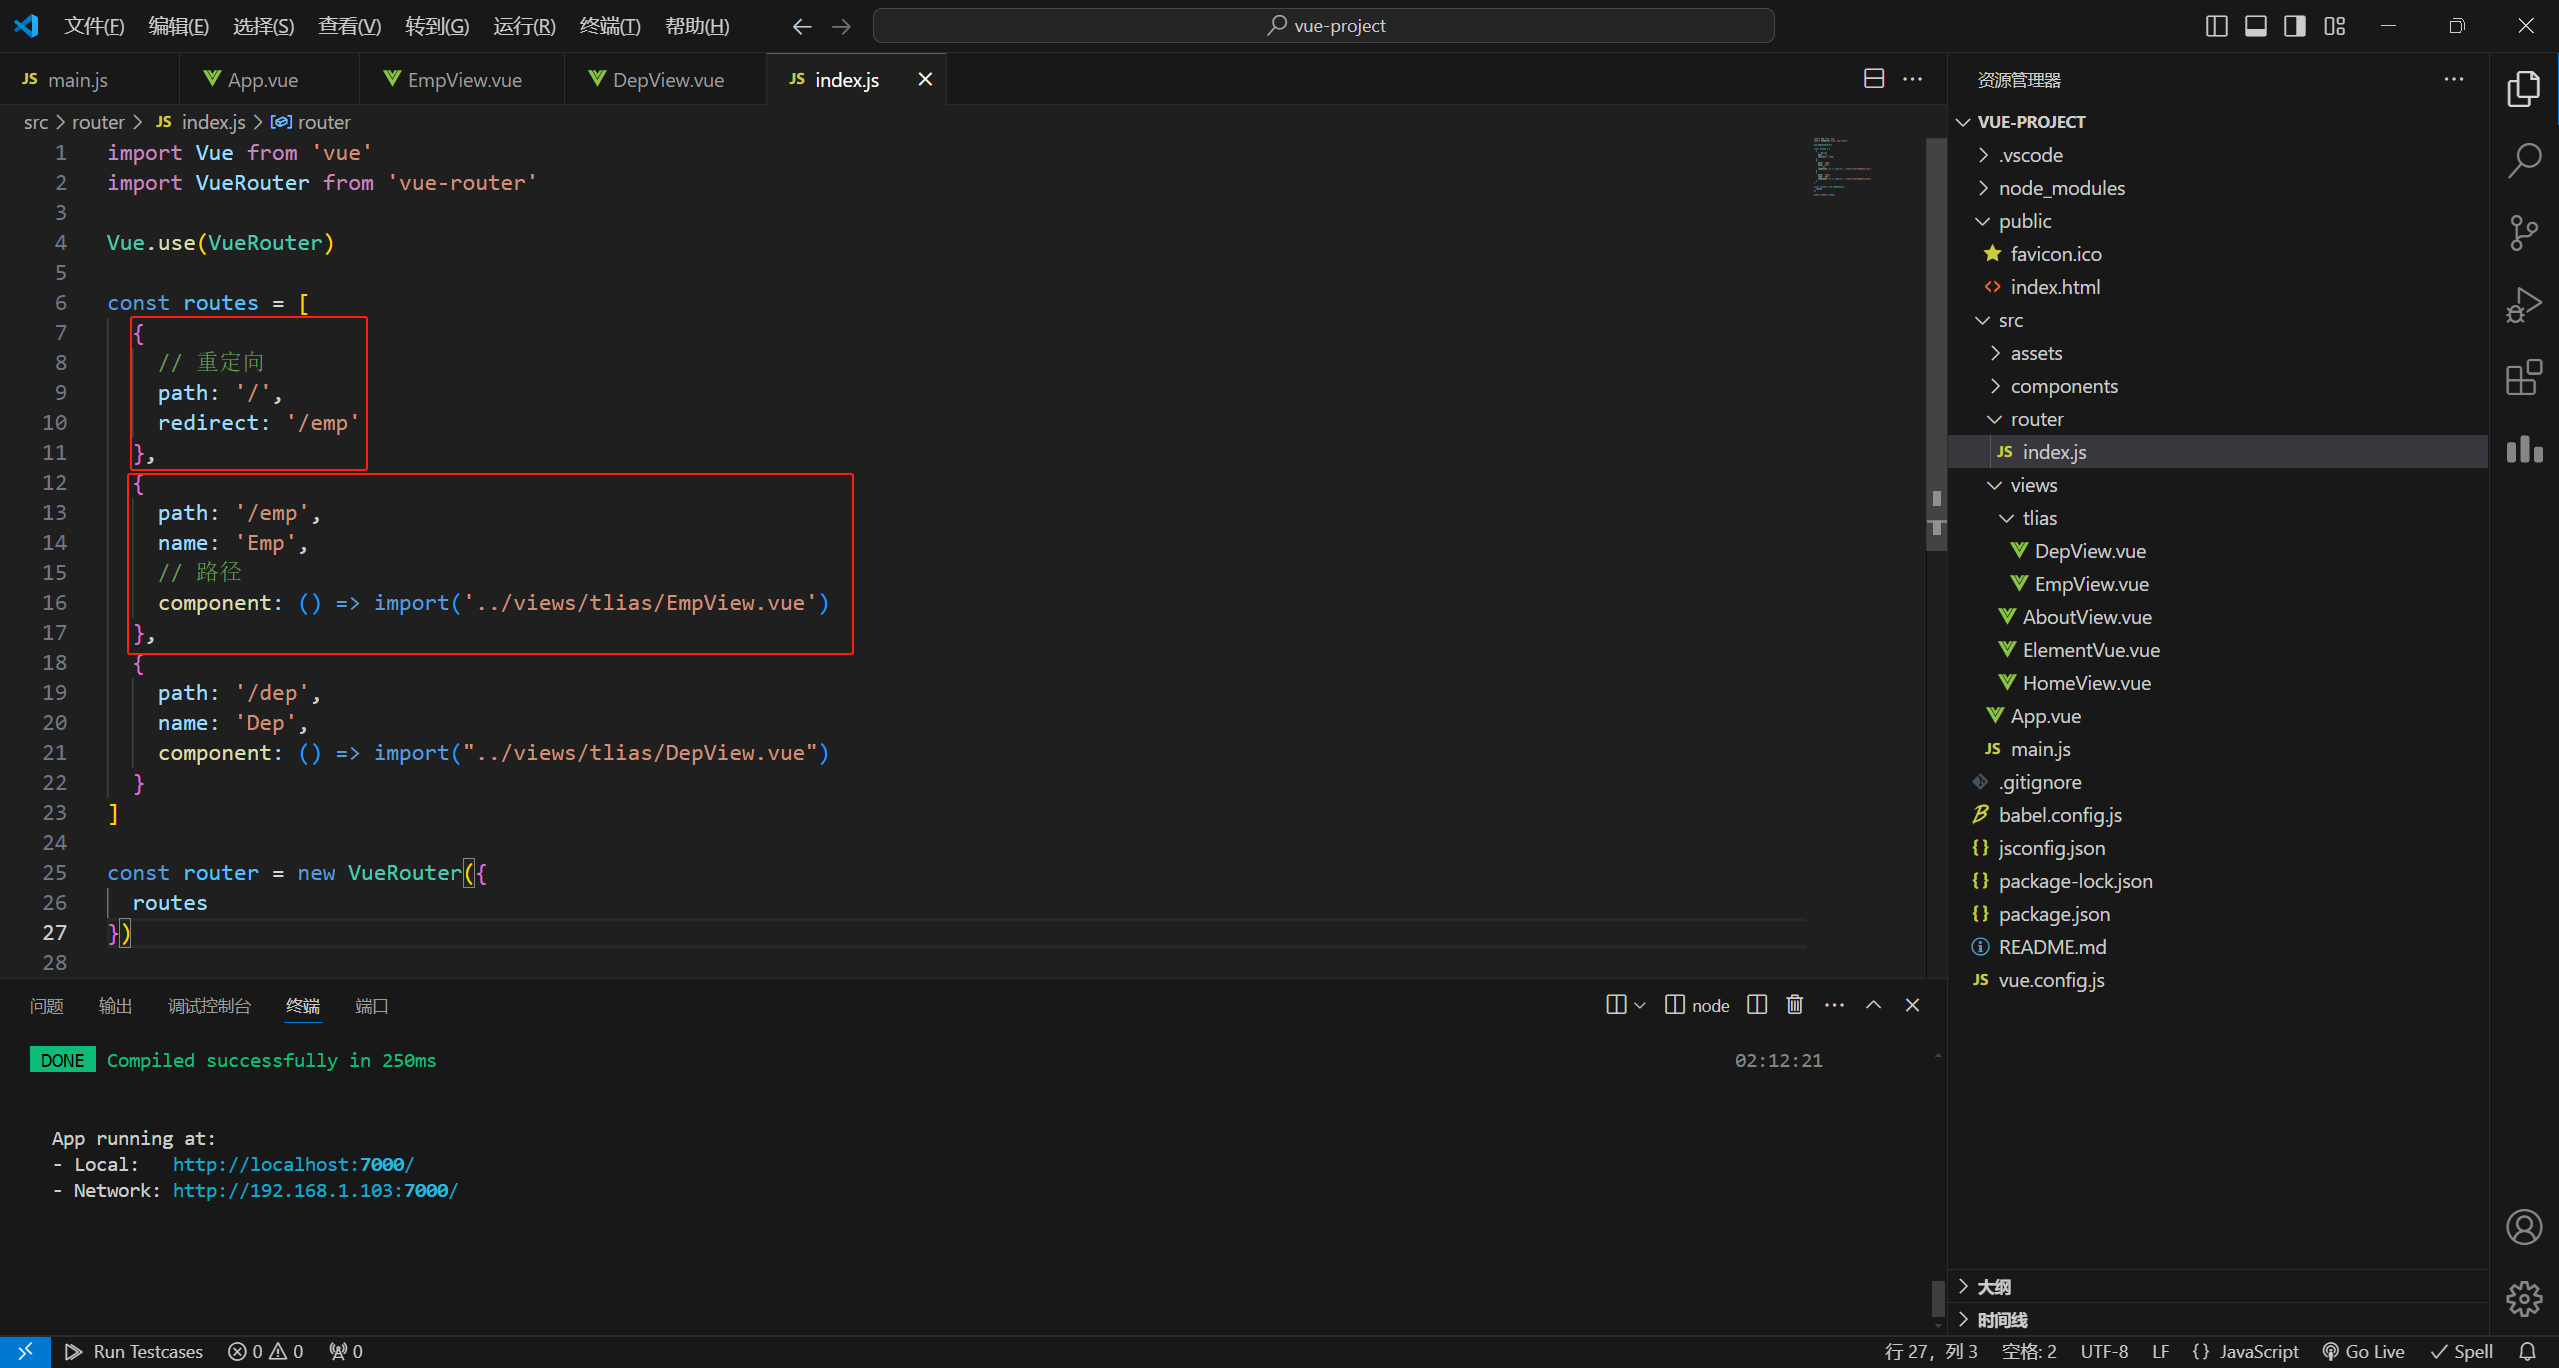Expand the node_modules folder
Viewport: 2559px width, 1368px height.
pyautogui.click(x=2218, y=188)
